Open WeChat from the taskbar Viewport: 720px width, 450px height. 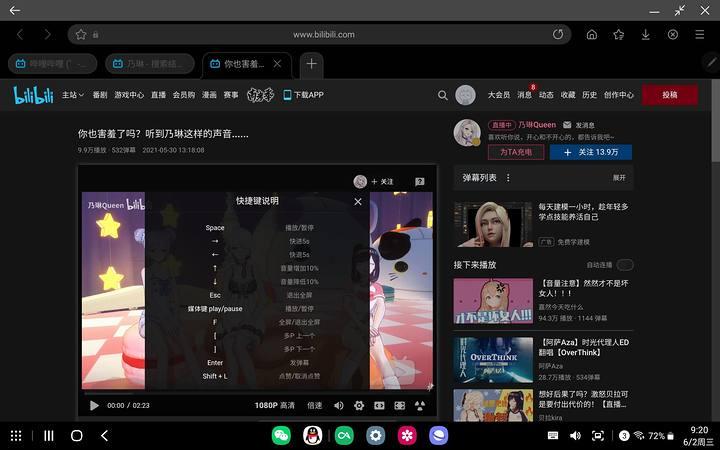tap(281, 435)
